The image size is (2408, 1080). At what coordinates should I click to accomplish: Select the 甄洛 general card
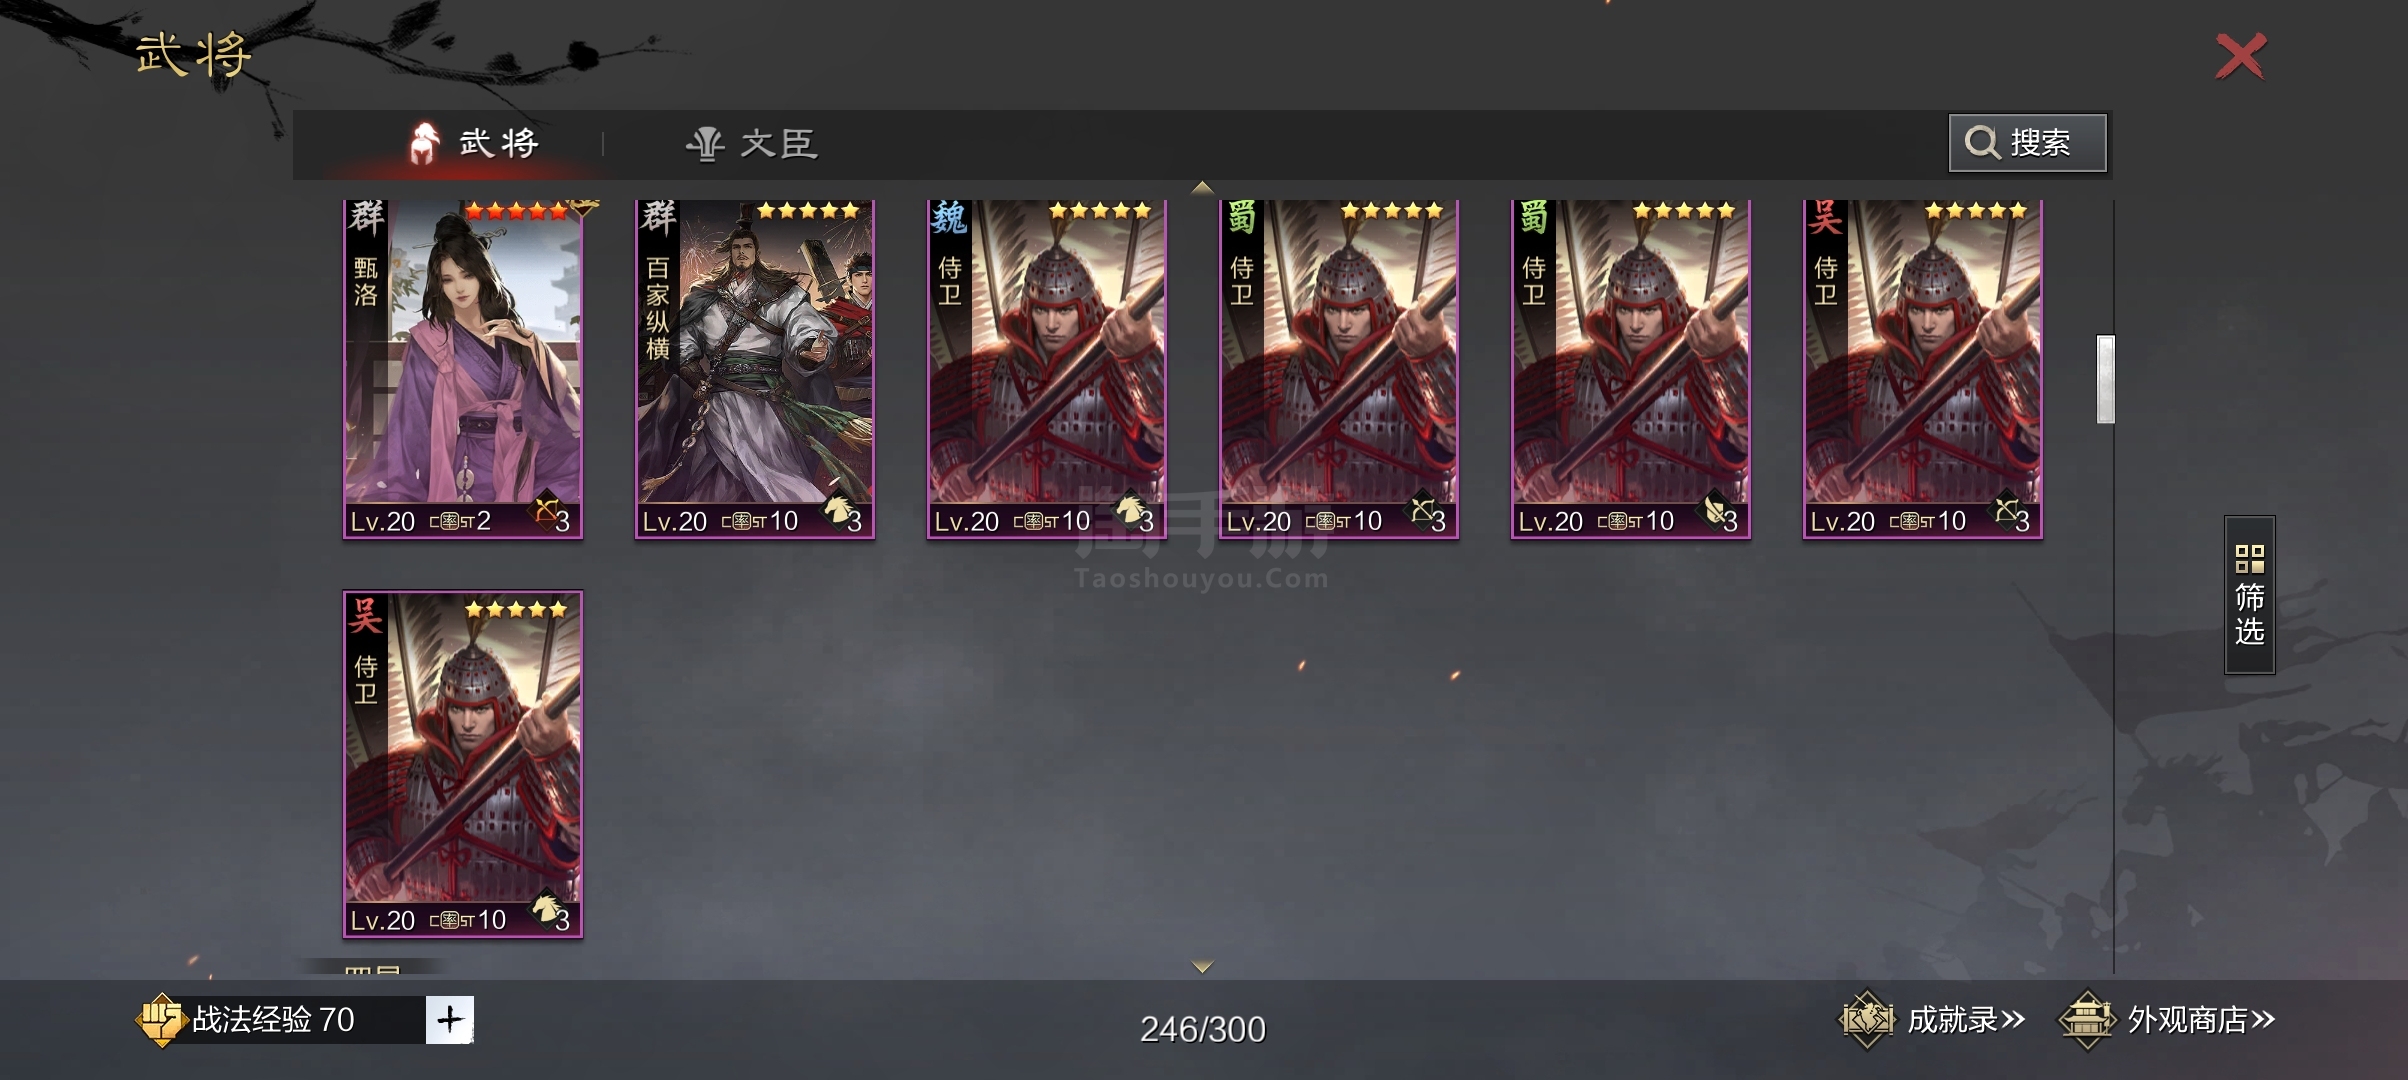(x=463, y=369)
